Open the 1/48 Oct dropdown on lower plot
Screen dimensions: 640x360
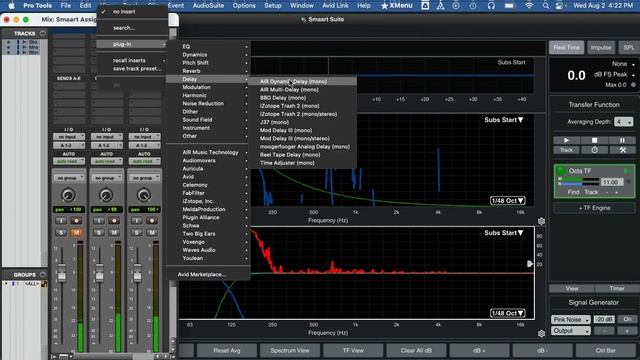point(507,313)
